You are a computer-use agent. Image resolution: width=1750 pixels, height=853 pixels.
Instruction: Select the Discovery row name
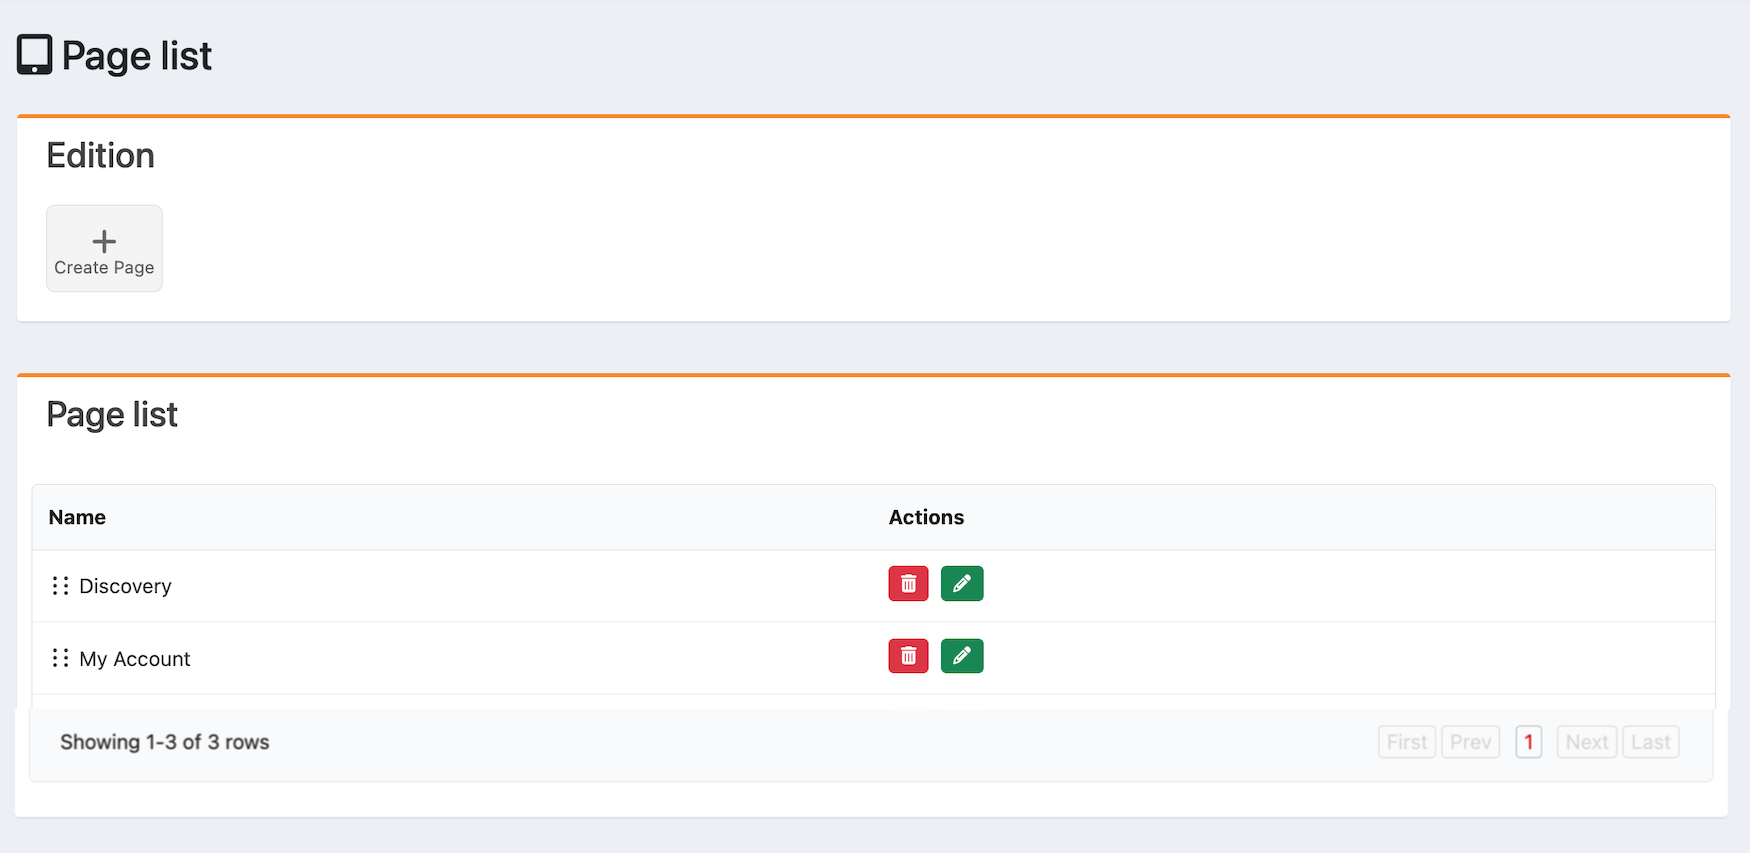pos(125,586)
